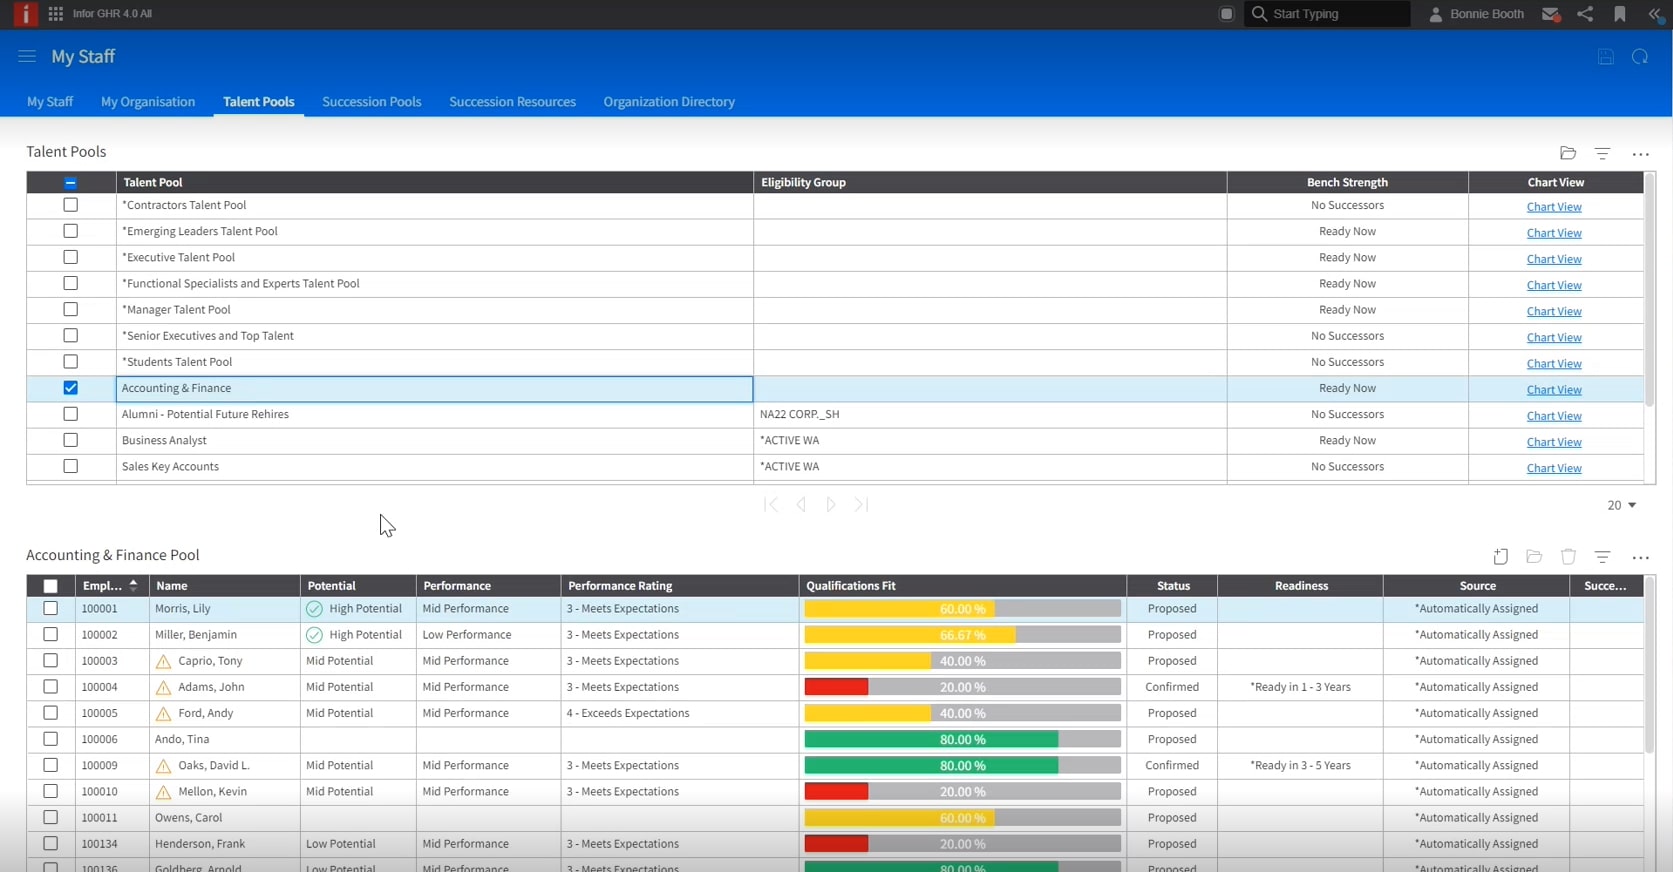Viewport: 1673px width, 872px height.
Task: Switch to the Succession Pools tab
Action: tap(371, 102)
